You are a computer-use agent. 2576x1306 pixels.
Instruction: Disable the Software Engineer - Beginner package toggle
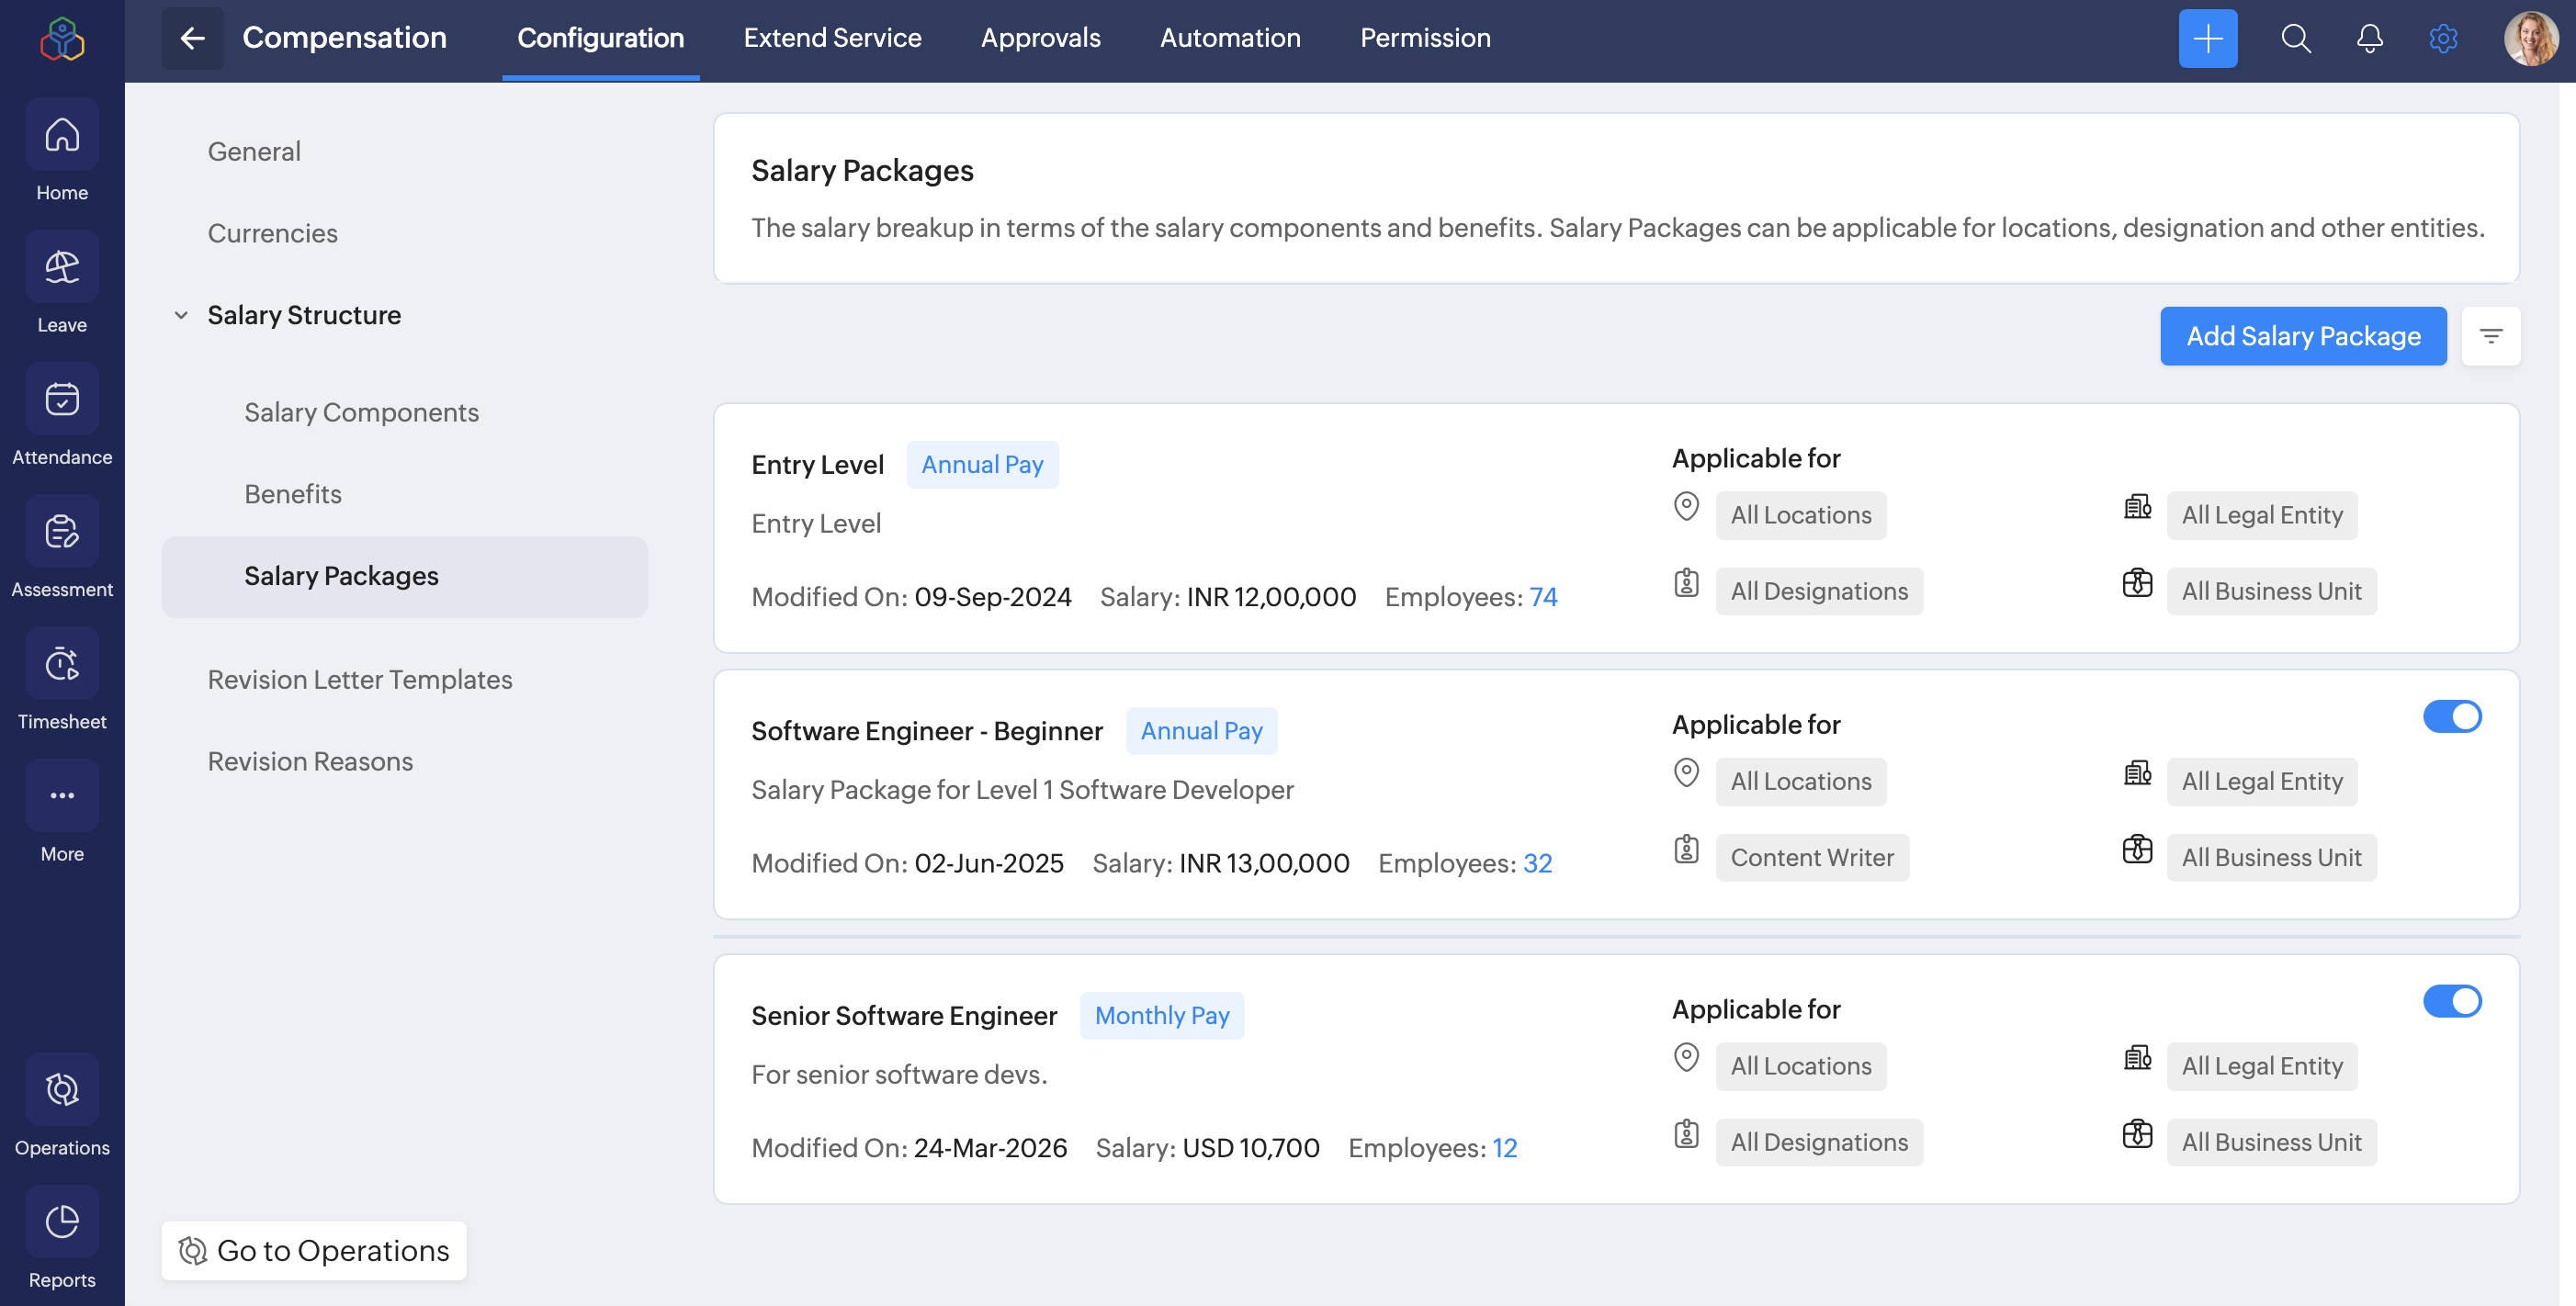(2451, 717)
